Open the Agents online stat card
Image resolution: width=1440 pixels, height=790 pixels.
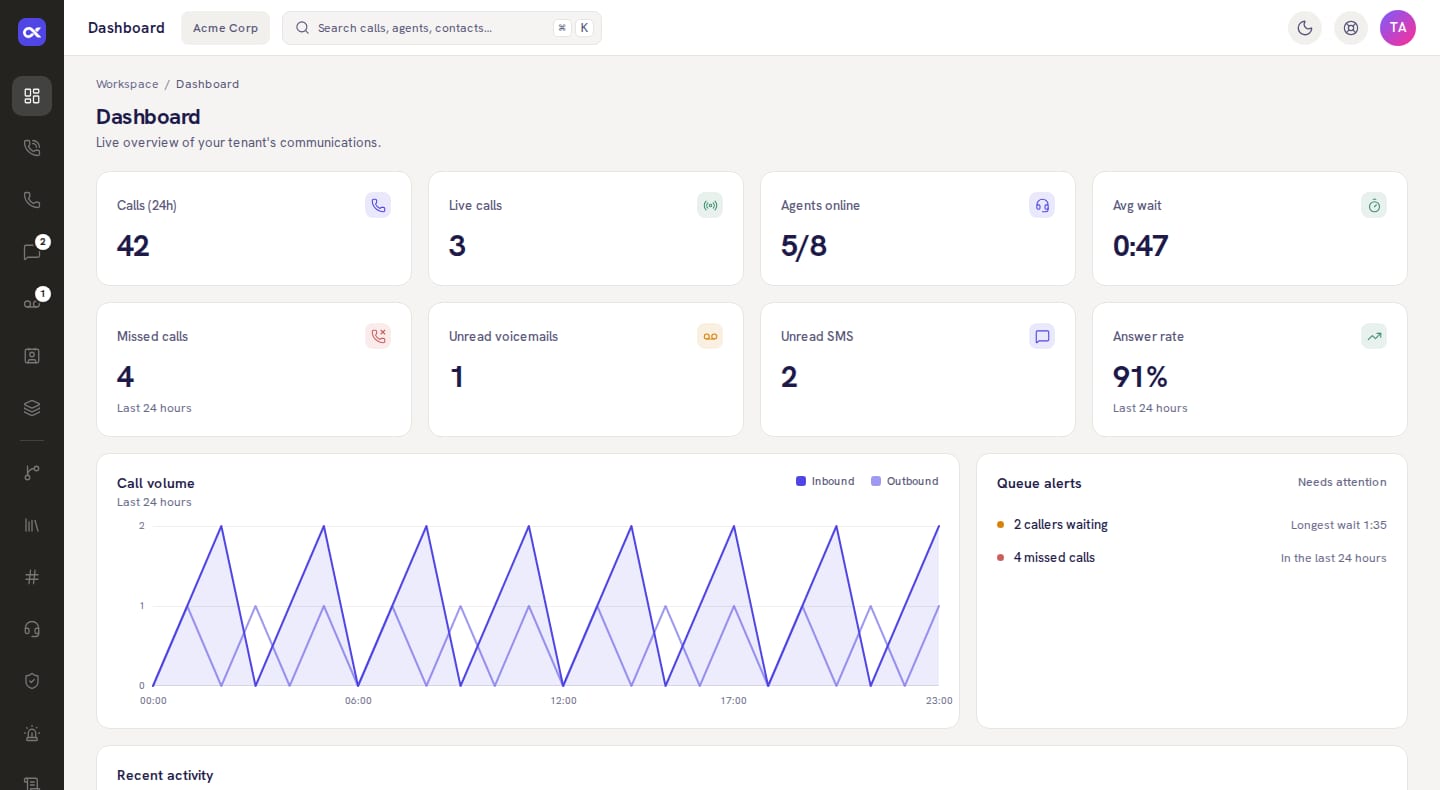918,229
